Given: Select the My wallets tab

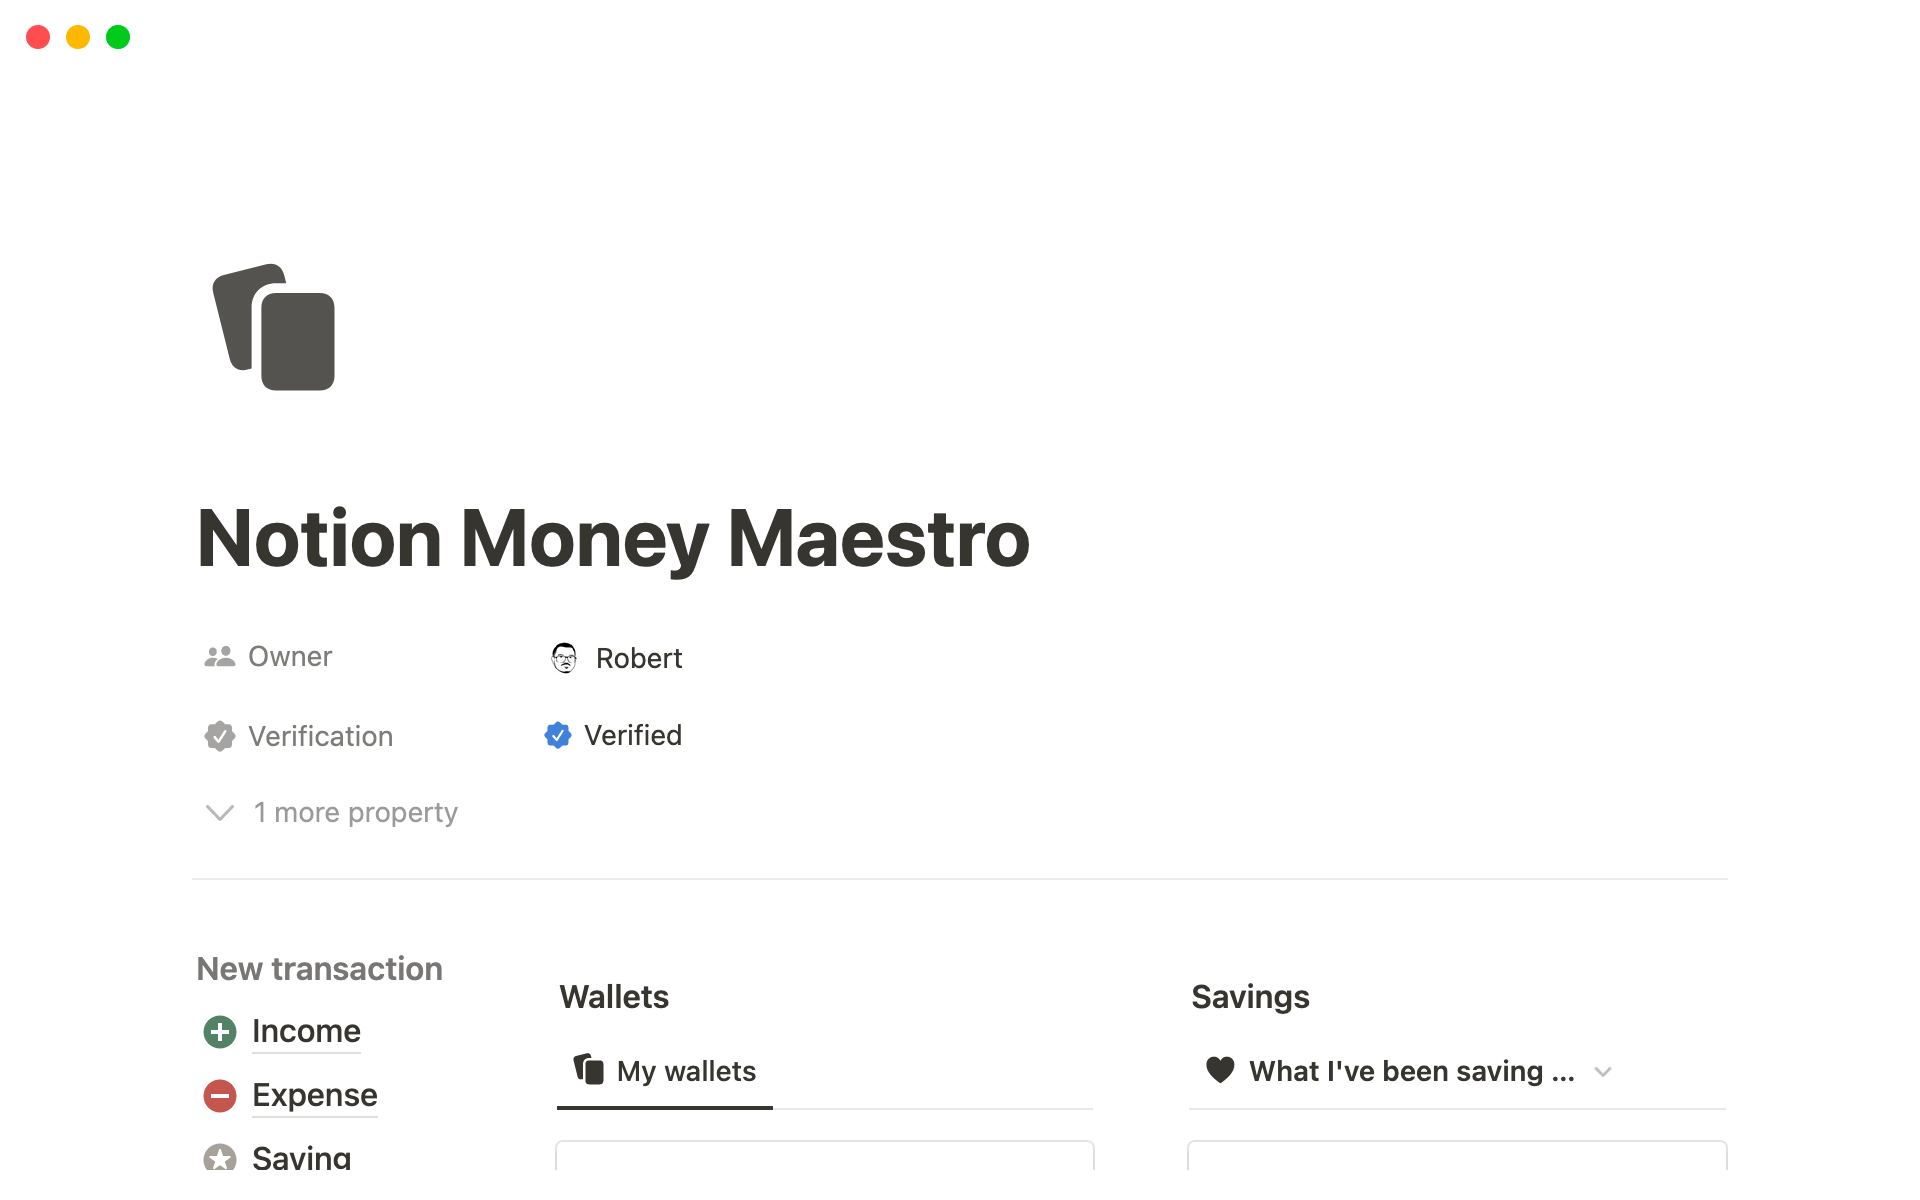Looking at the screenshot, I should tap(665, 1071).
